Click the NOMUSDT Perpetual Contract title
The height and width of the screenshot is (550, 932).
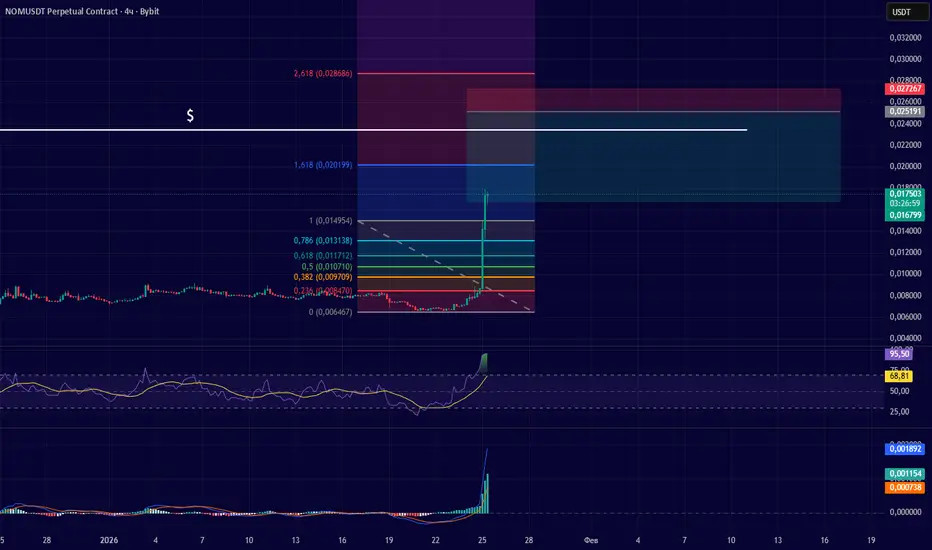82,11
